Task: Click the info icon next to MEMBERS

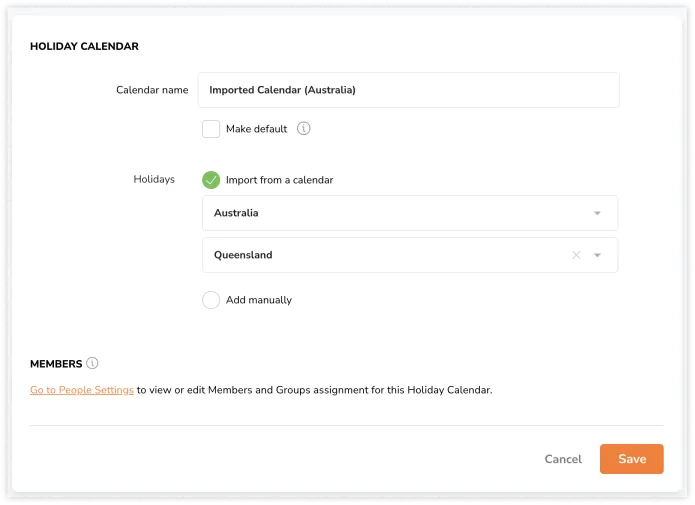Action: [93, 363]
